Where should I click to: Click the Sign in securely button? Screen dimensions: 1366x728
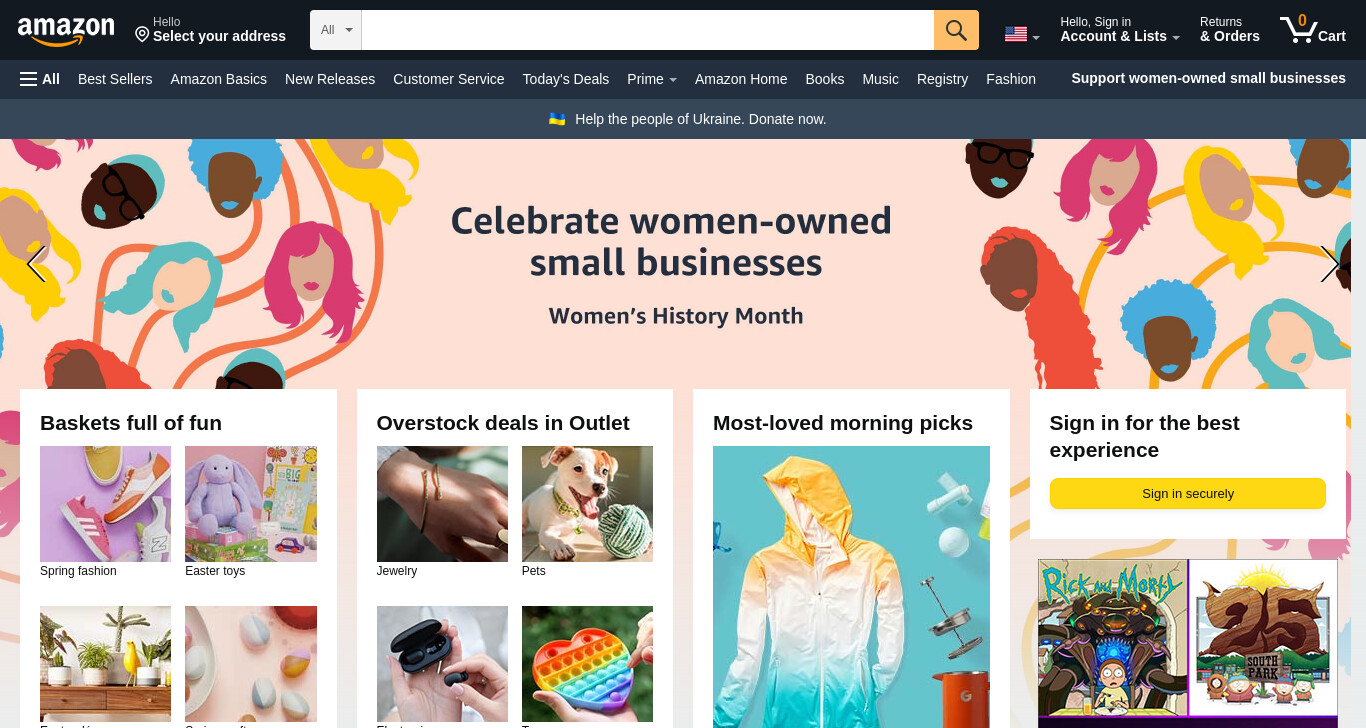(1187, 493)
